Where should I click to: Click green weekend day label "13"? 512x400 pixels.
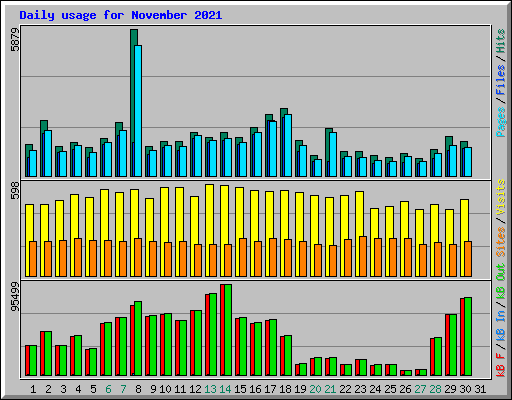210,389
